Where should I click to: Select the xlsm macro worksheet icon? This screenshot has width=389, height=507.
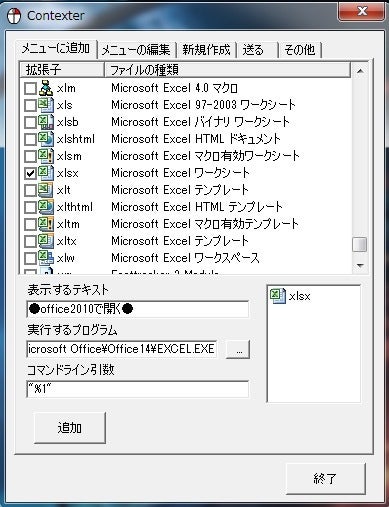[46, 156]
